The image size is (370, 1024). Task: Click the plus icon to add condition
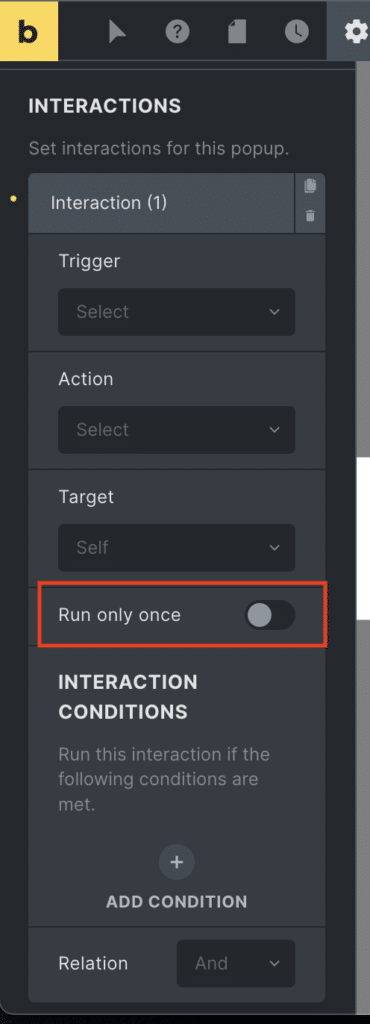pyautogui.click(x=176, y=862)
